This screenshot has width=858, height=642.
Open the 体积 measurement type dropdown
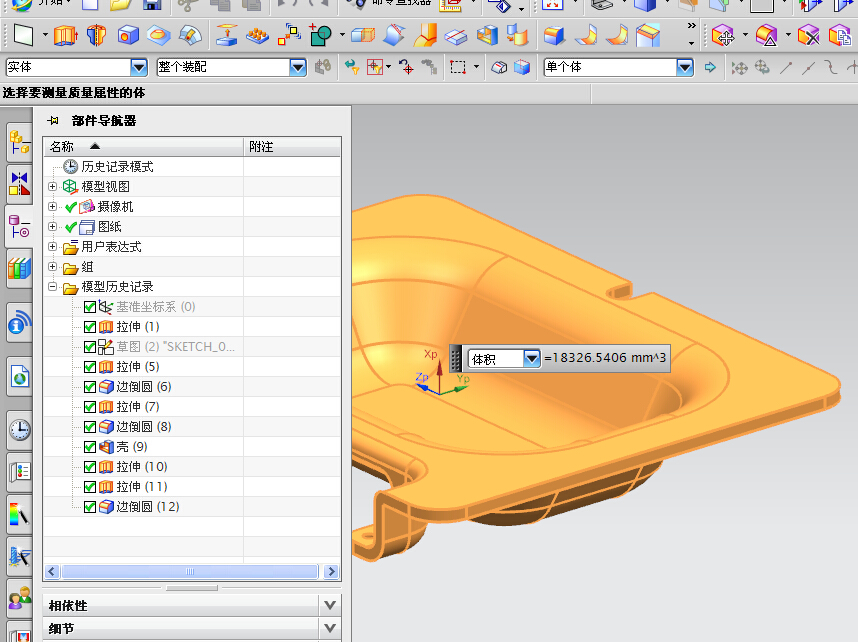pos(531,358)
